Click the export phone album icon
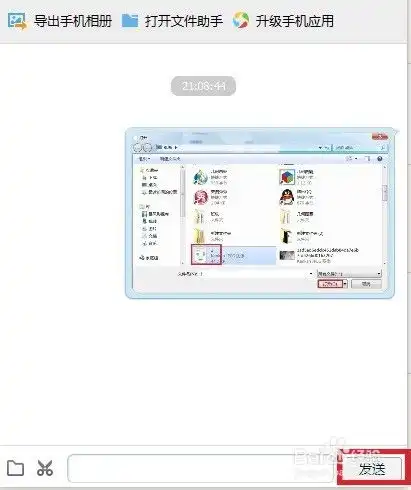The image size is (411, 490). pos(17,21)
